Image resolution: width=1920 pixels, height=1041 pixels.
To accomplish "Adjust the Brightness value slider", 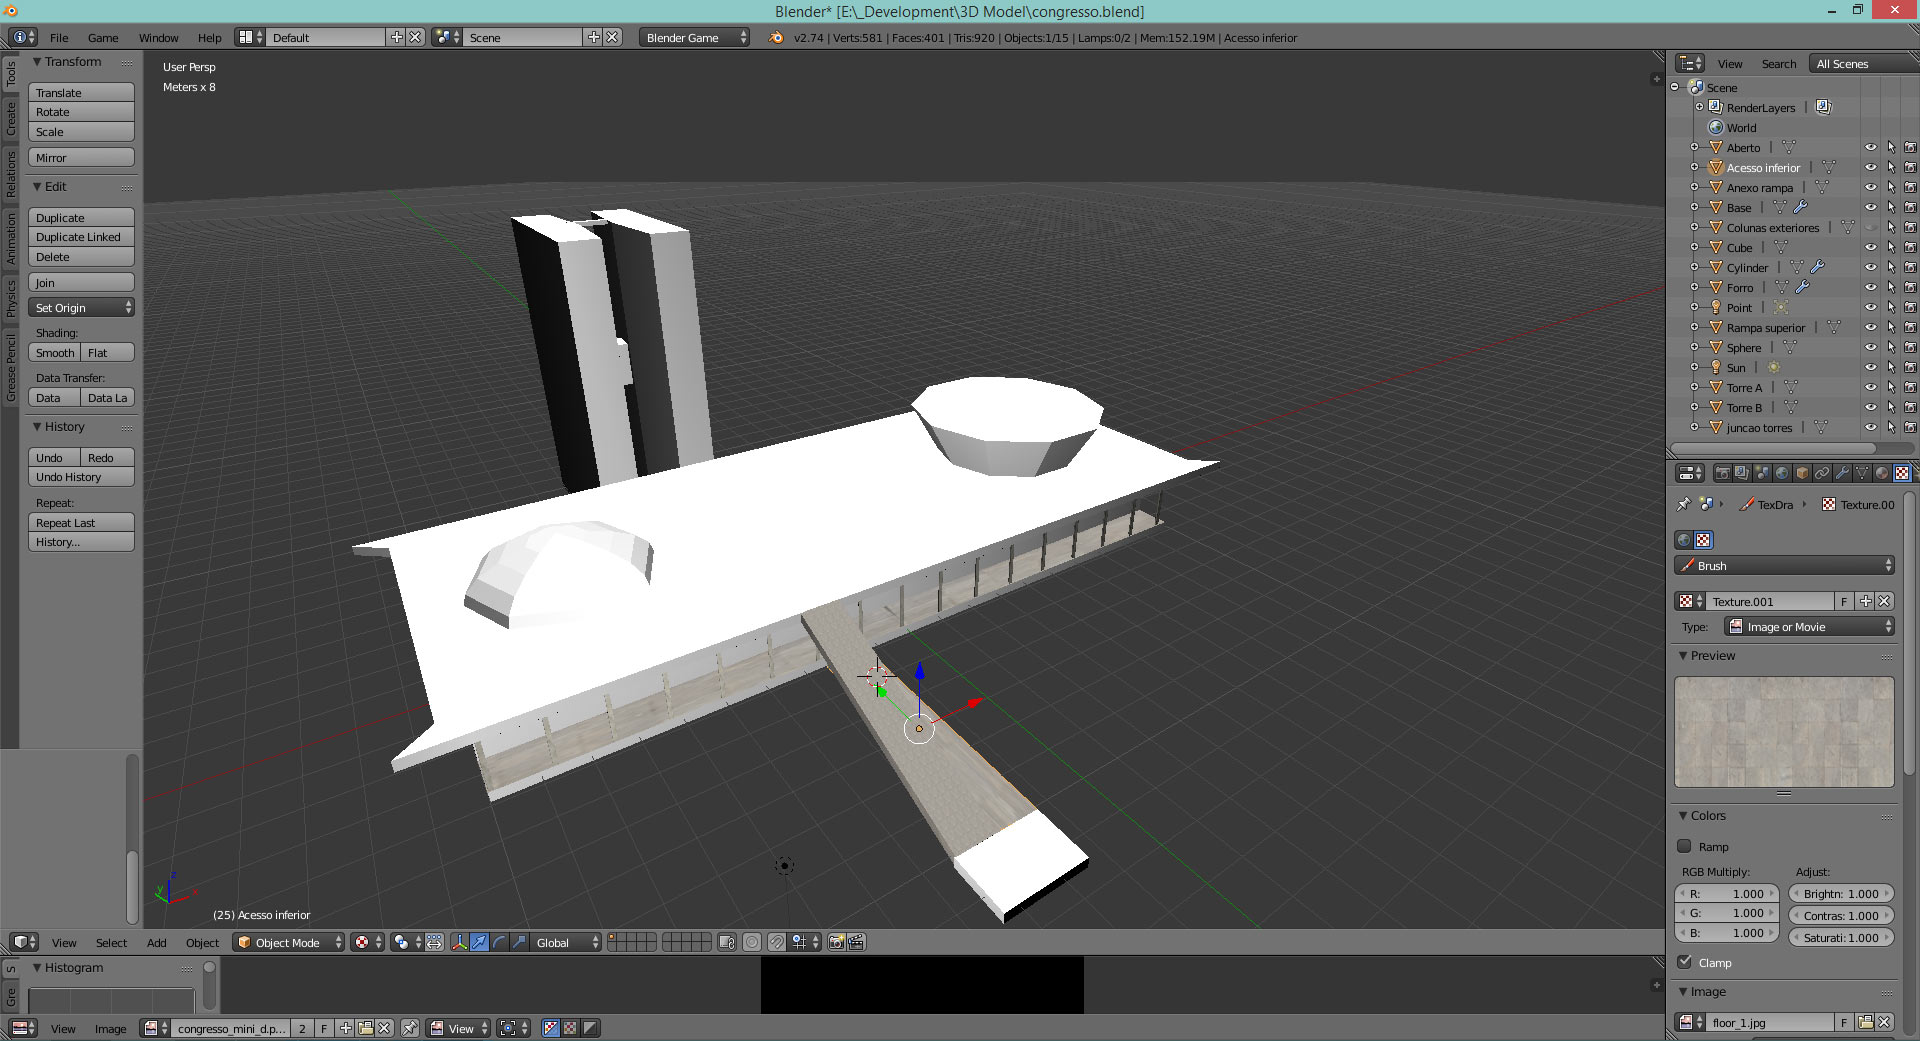I will pyautogui.click(x=1841, y=893).
